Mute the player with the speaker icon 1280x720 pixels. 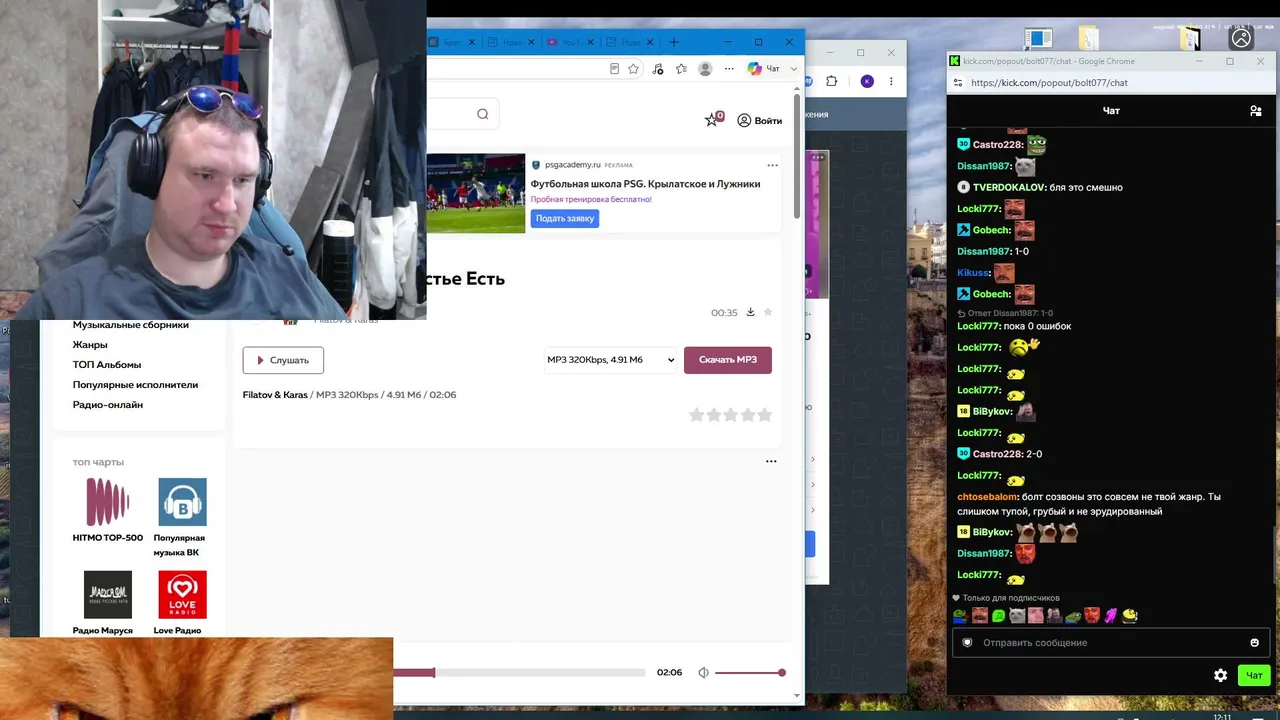pos(703,673)
